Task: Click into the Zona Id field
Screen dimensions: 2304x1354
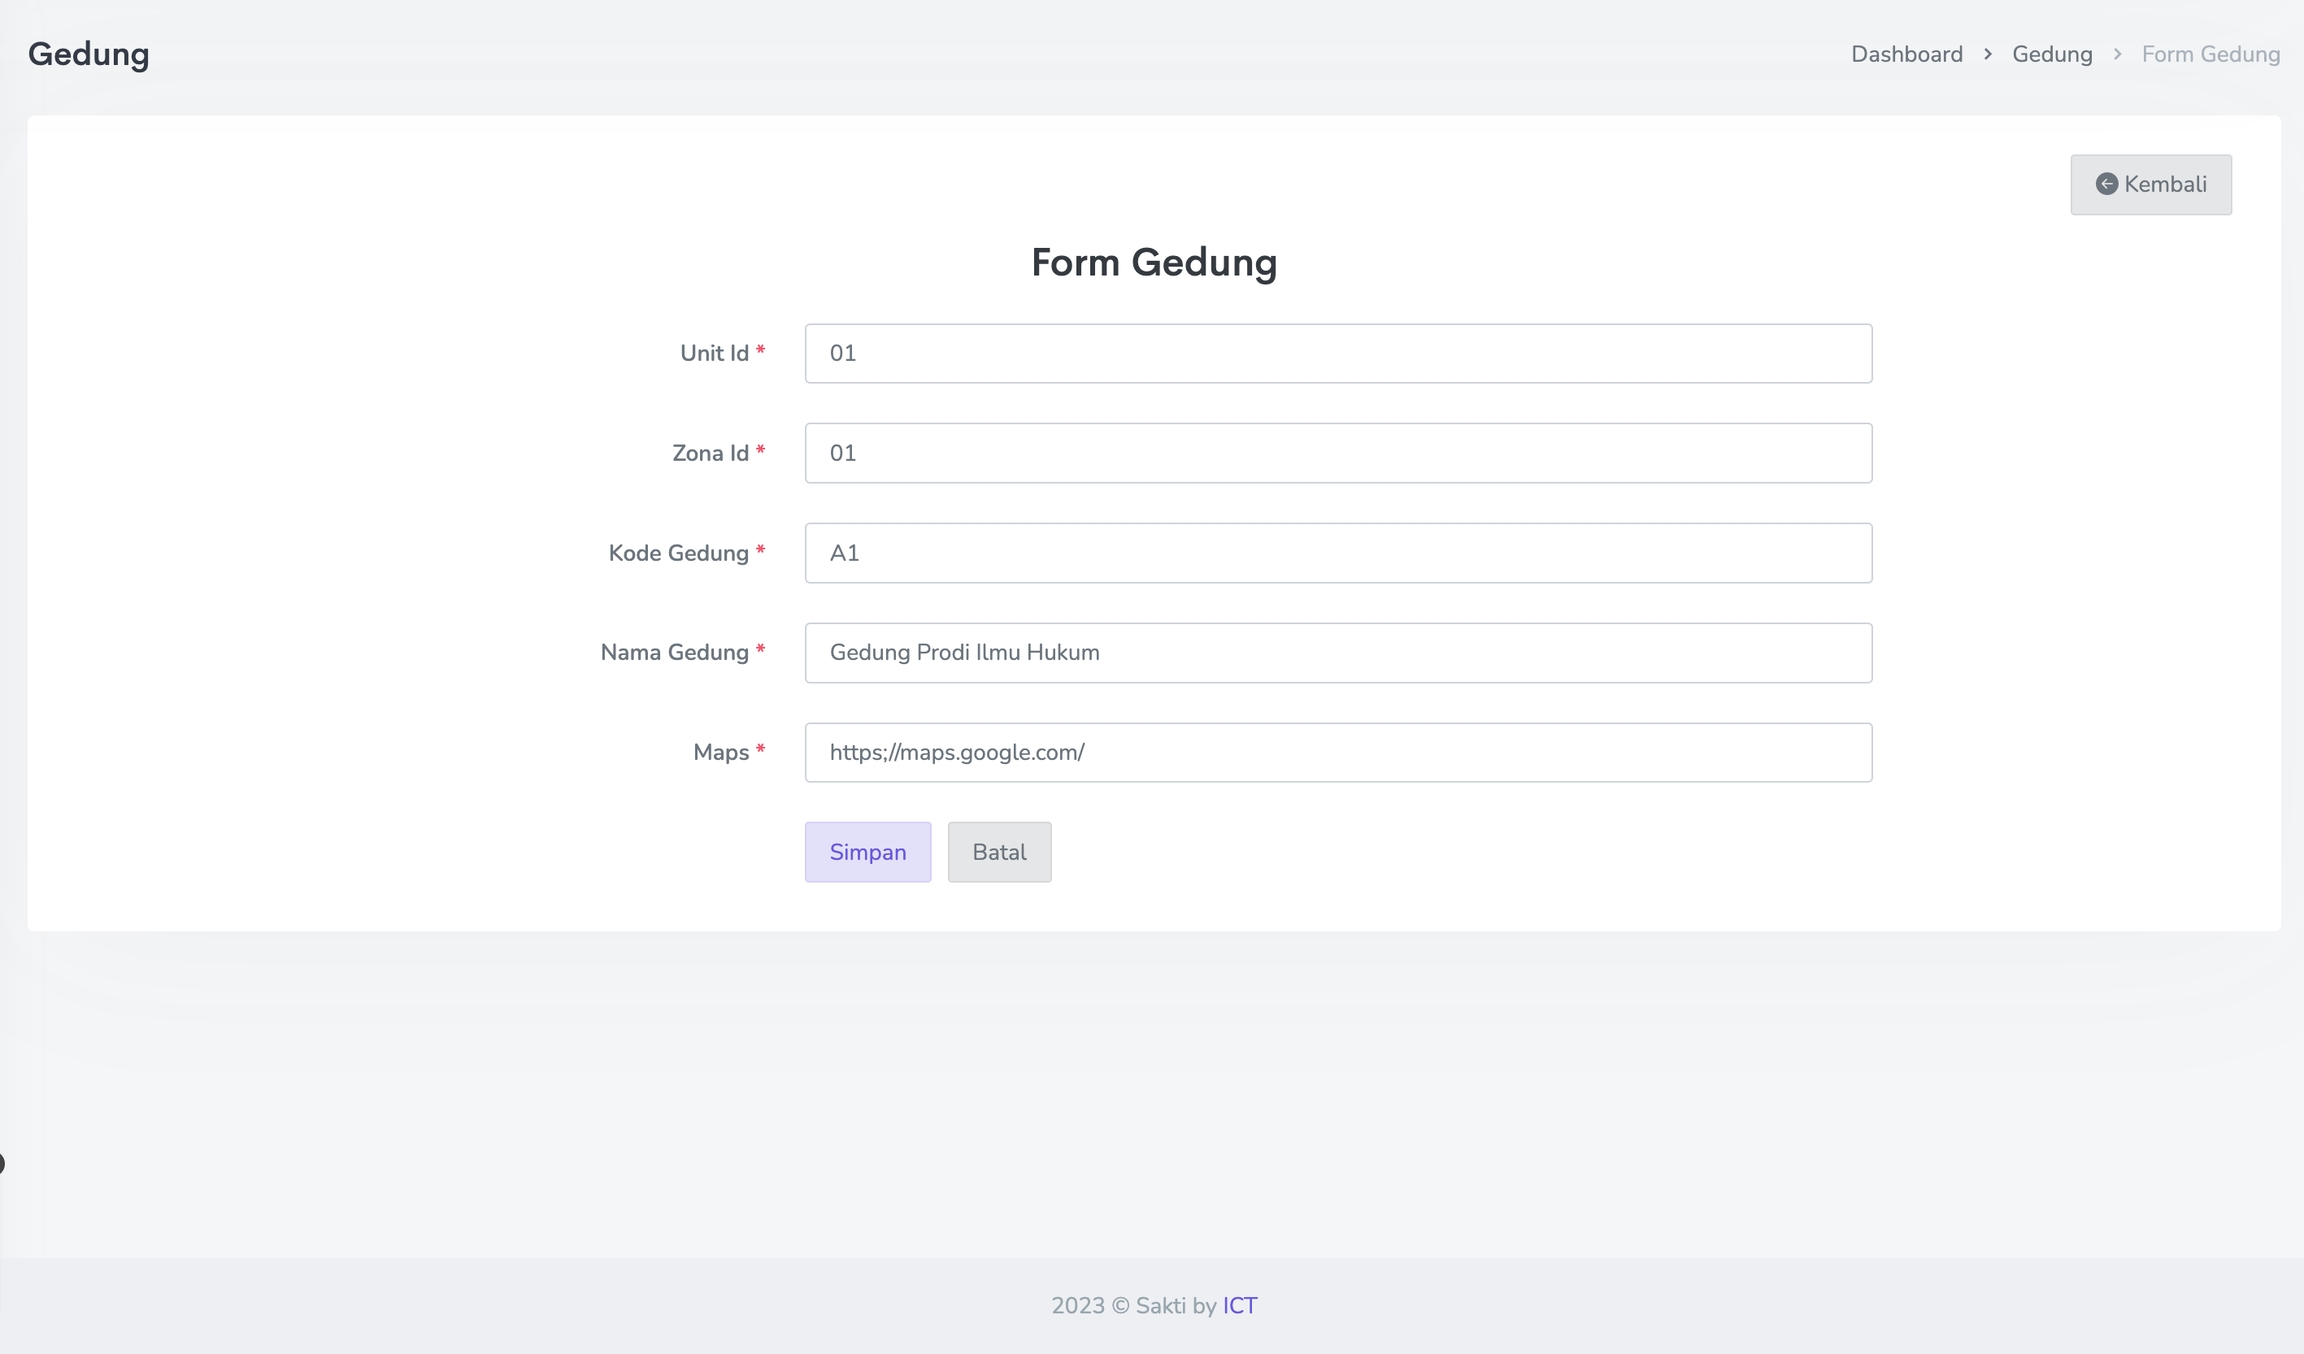Action: click(1338, 453)
